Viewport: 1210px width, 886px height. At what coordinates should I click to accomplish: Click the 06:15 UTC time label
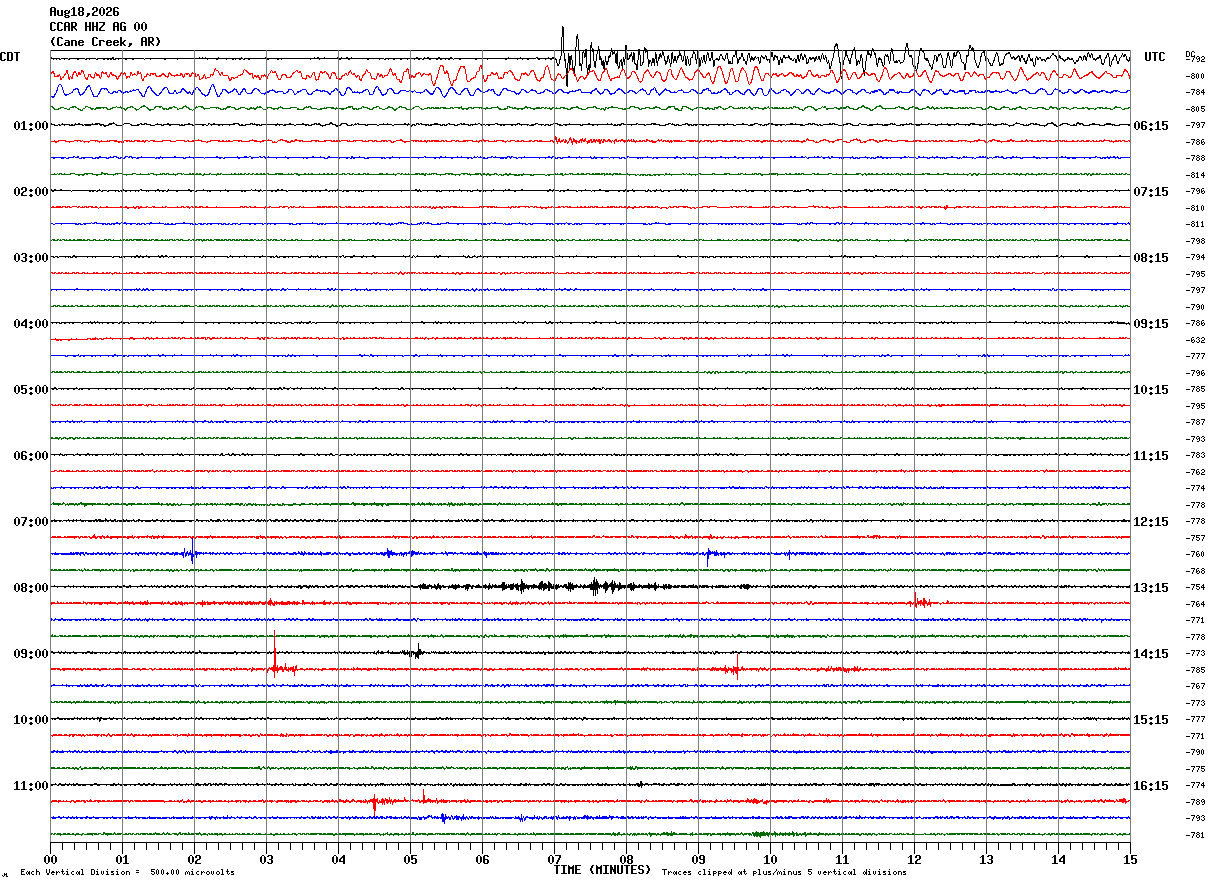tap(1151, 126)
